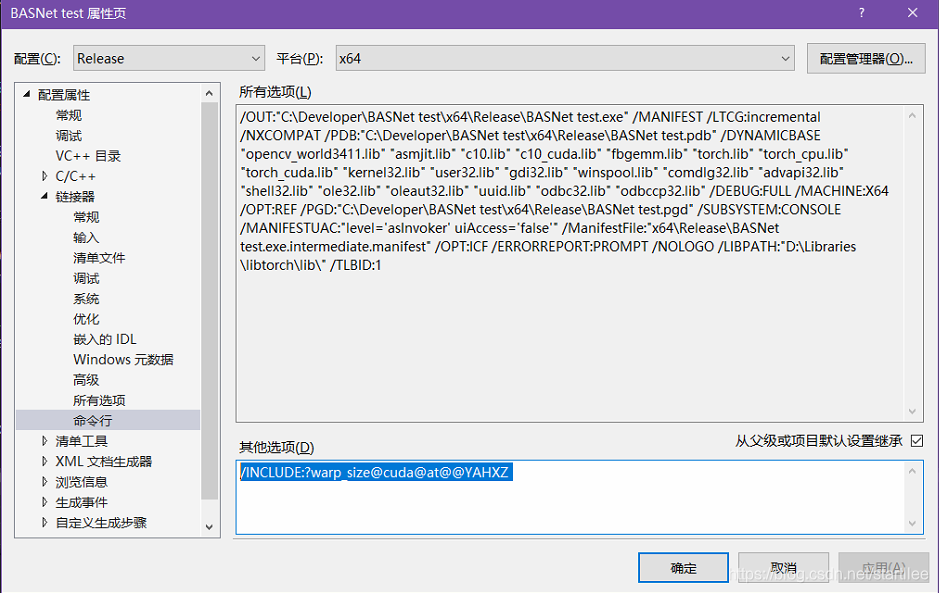Select 调试 under 配置属性
This screenshot has height=593, width=939.
tap(69, 135)
